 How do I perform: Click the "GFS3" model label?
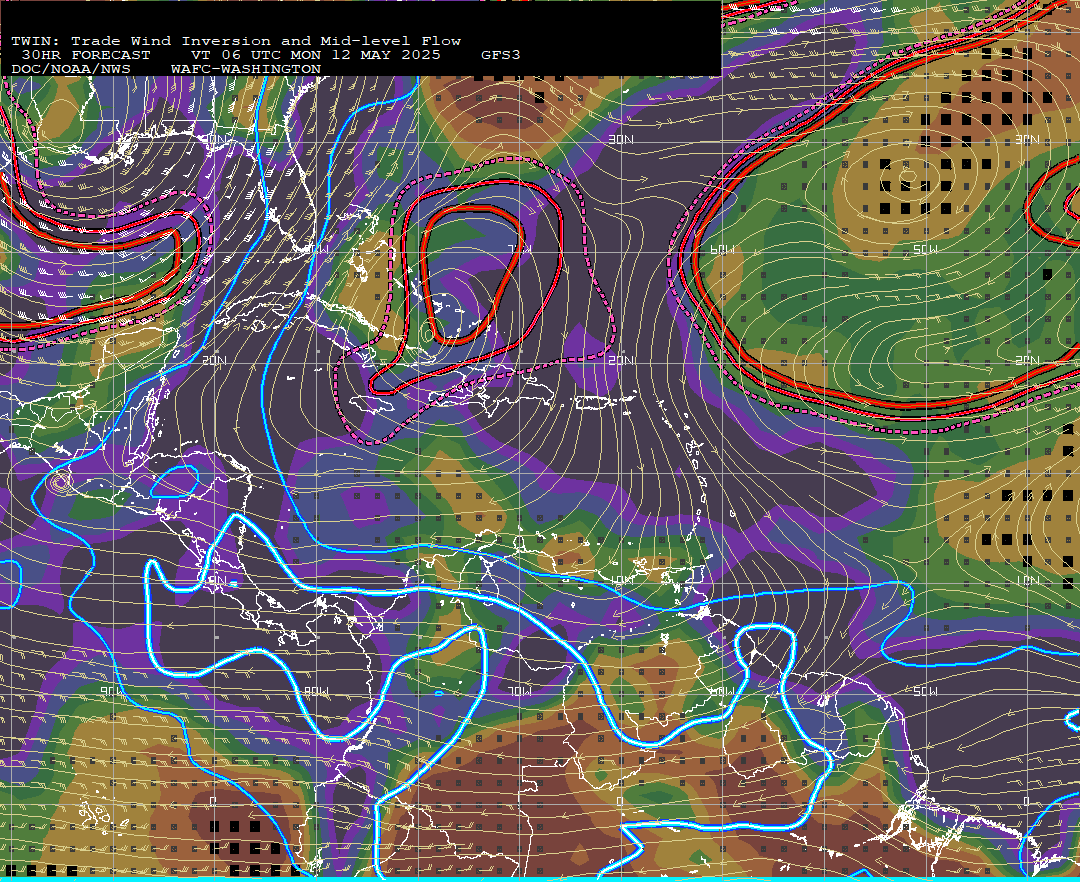pos(501,55)
